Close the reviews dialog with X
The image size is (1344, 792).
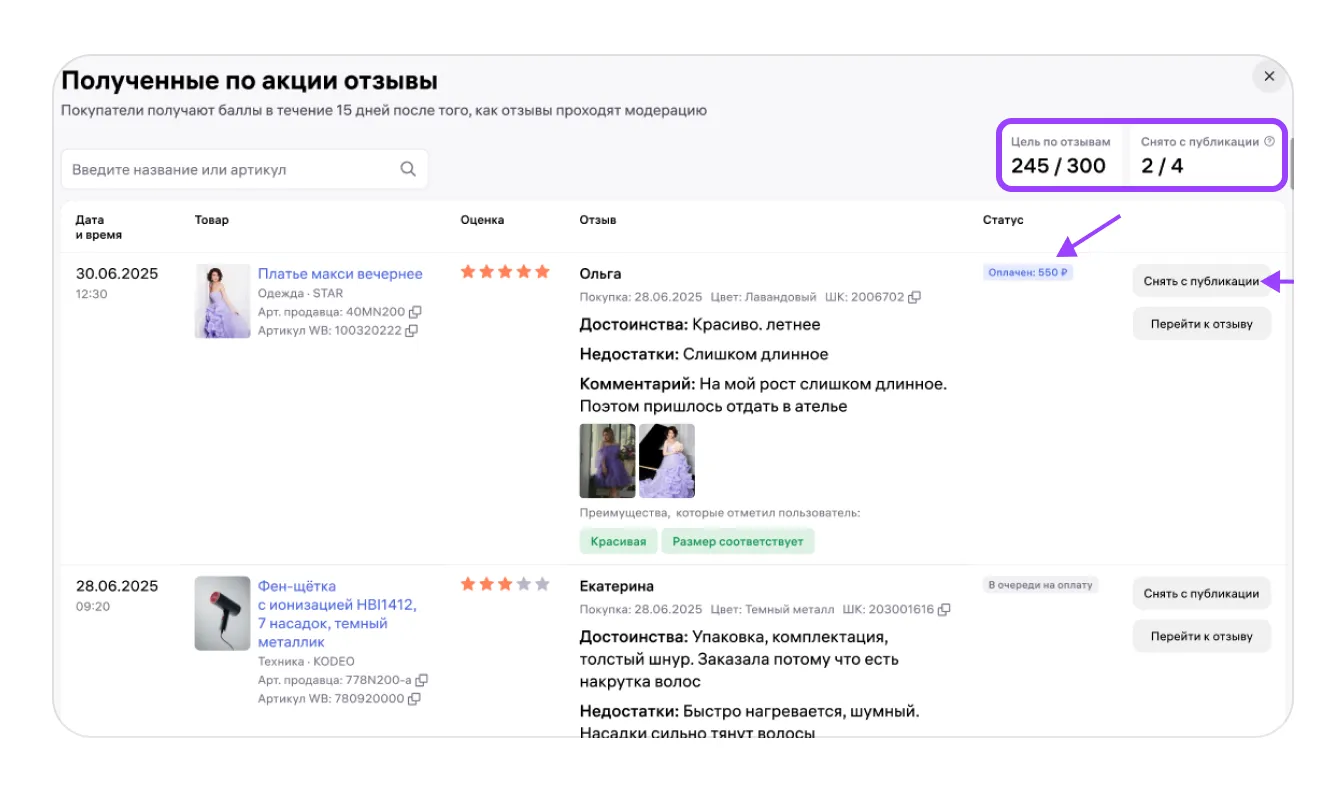pyautogui.click(x=1269, y=77)
